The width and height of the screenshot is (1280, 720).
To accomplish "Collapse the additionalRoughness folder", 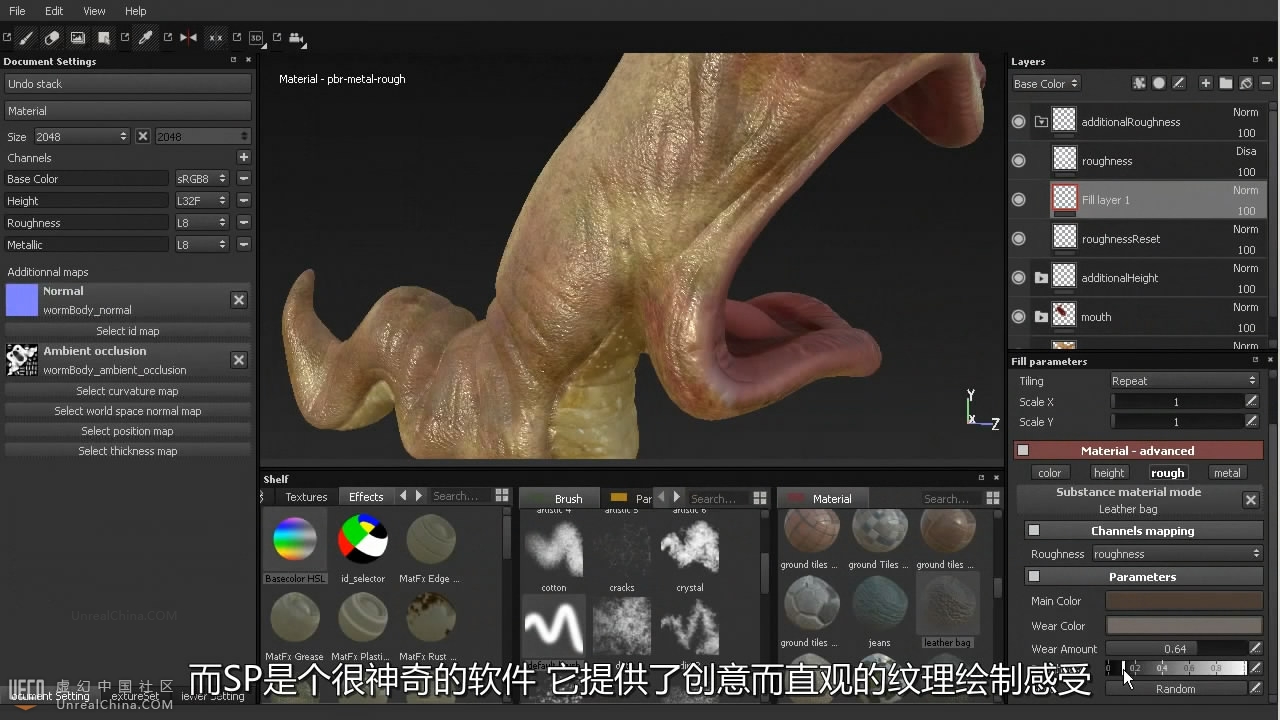I will point(1041,122).
